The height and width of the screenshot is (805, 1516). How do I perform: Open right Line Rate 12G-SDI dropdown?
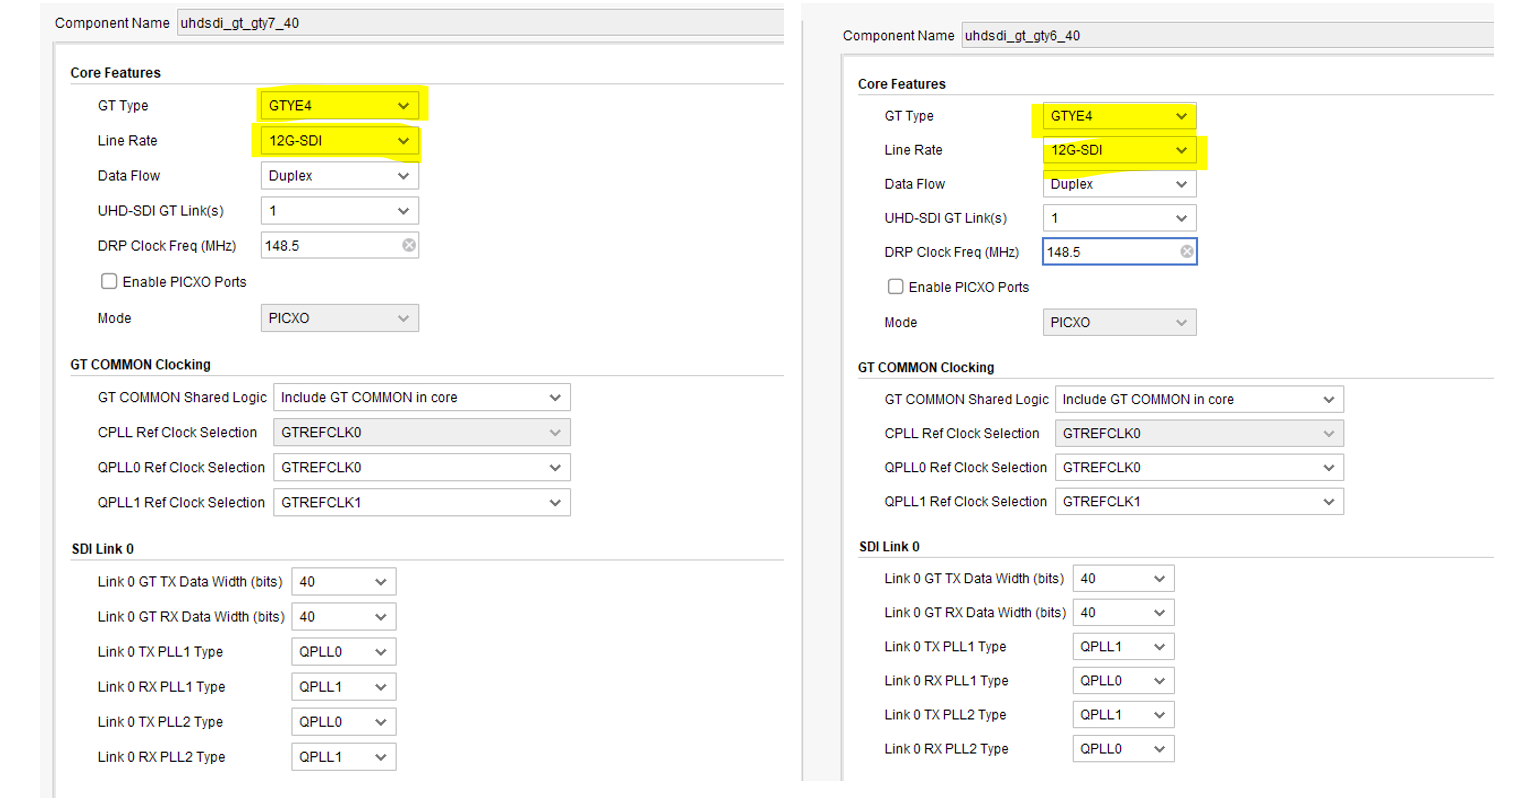tap(1118, 150)
